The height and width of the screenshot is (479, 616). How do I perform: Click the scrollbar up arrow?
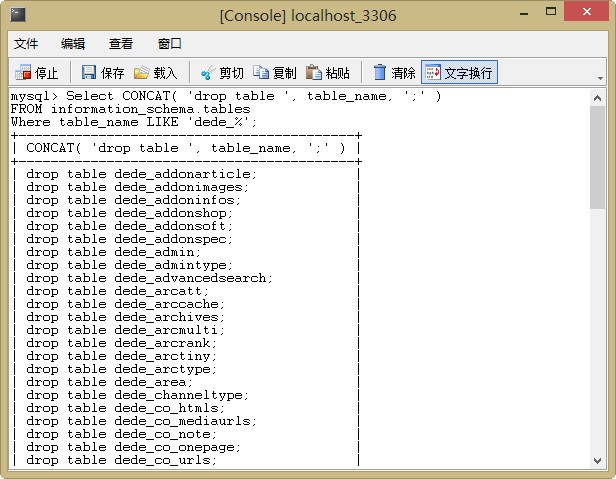597,96
